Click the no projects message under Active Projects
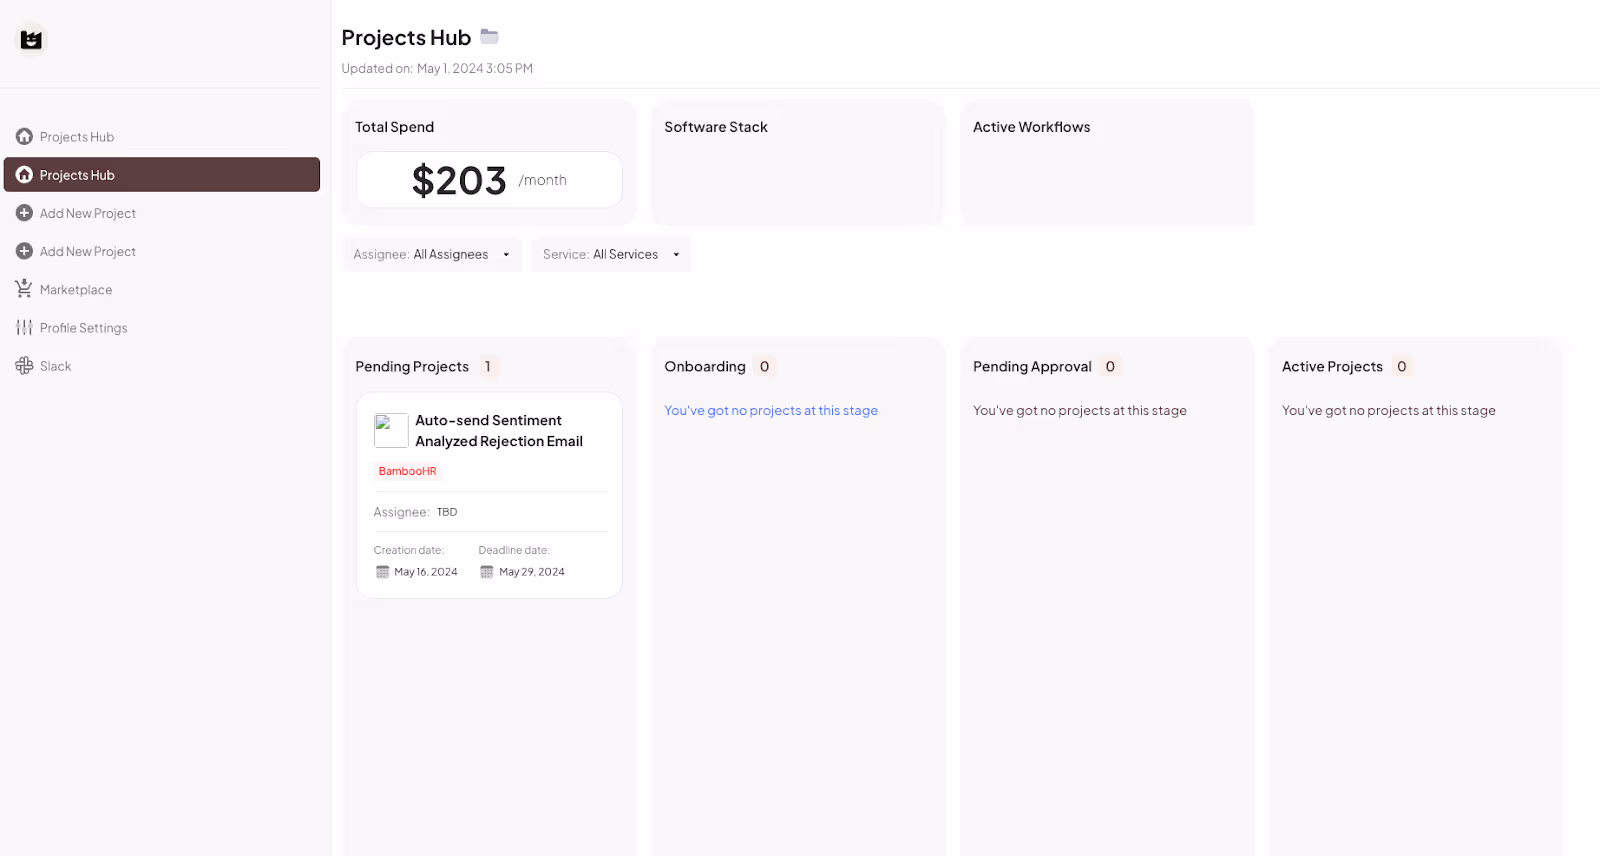 click(x=1389, y=410)
